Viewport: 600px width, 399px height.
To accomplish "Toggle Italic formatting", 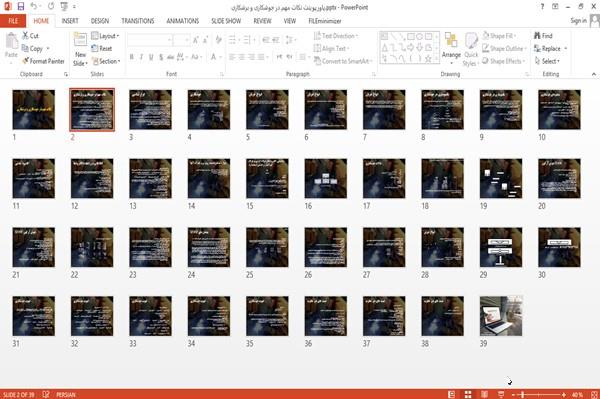I will point(141,57).
